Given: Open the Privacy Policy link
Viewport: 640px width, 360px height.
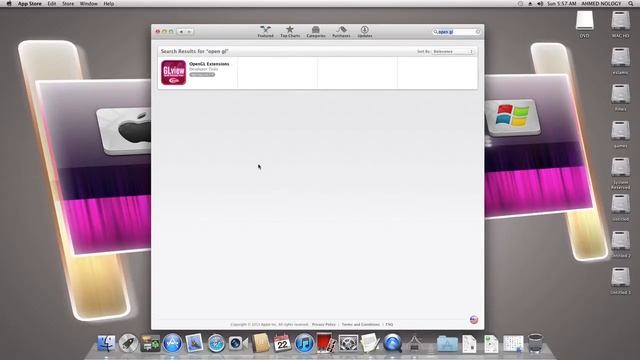Looking at the screenshot, I should (x=324, y=324).
